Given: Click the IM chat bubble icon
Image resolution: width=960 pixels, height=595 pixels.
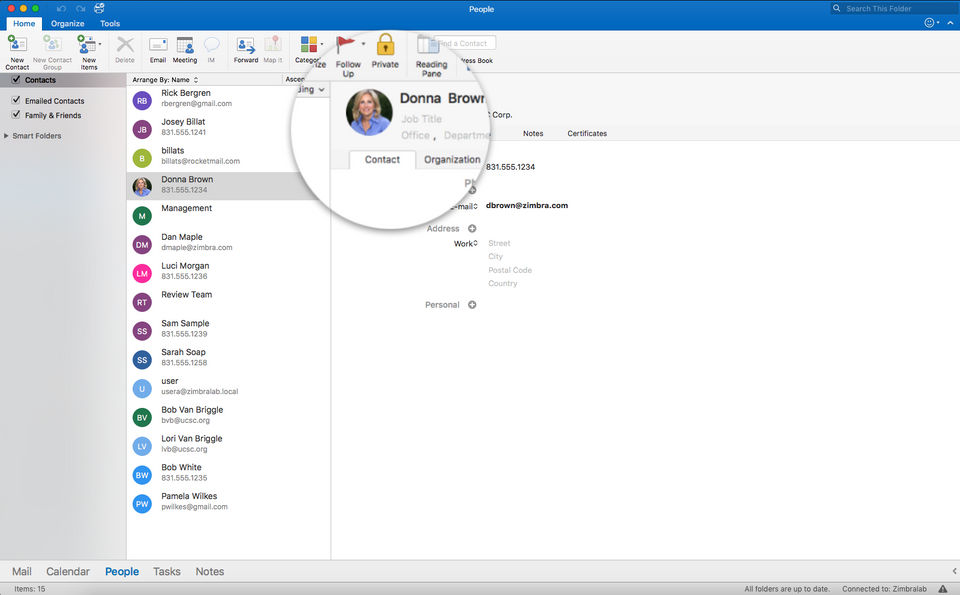Looking at the screenshot, I should [211, 45].
